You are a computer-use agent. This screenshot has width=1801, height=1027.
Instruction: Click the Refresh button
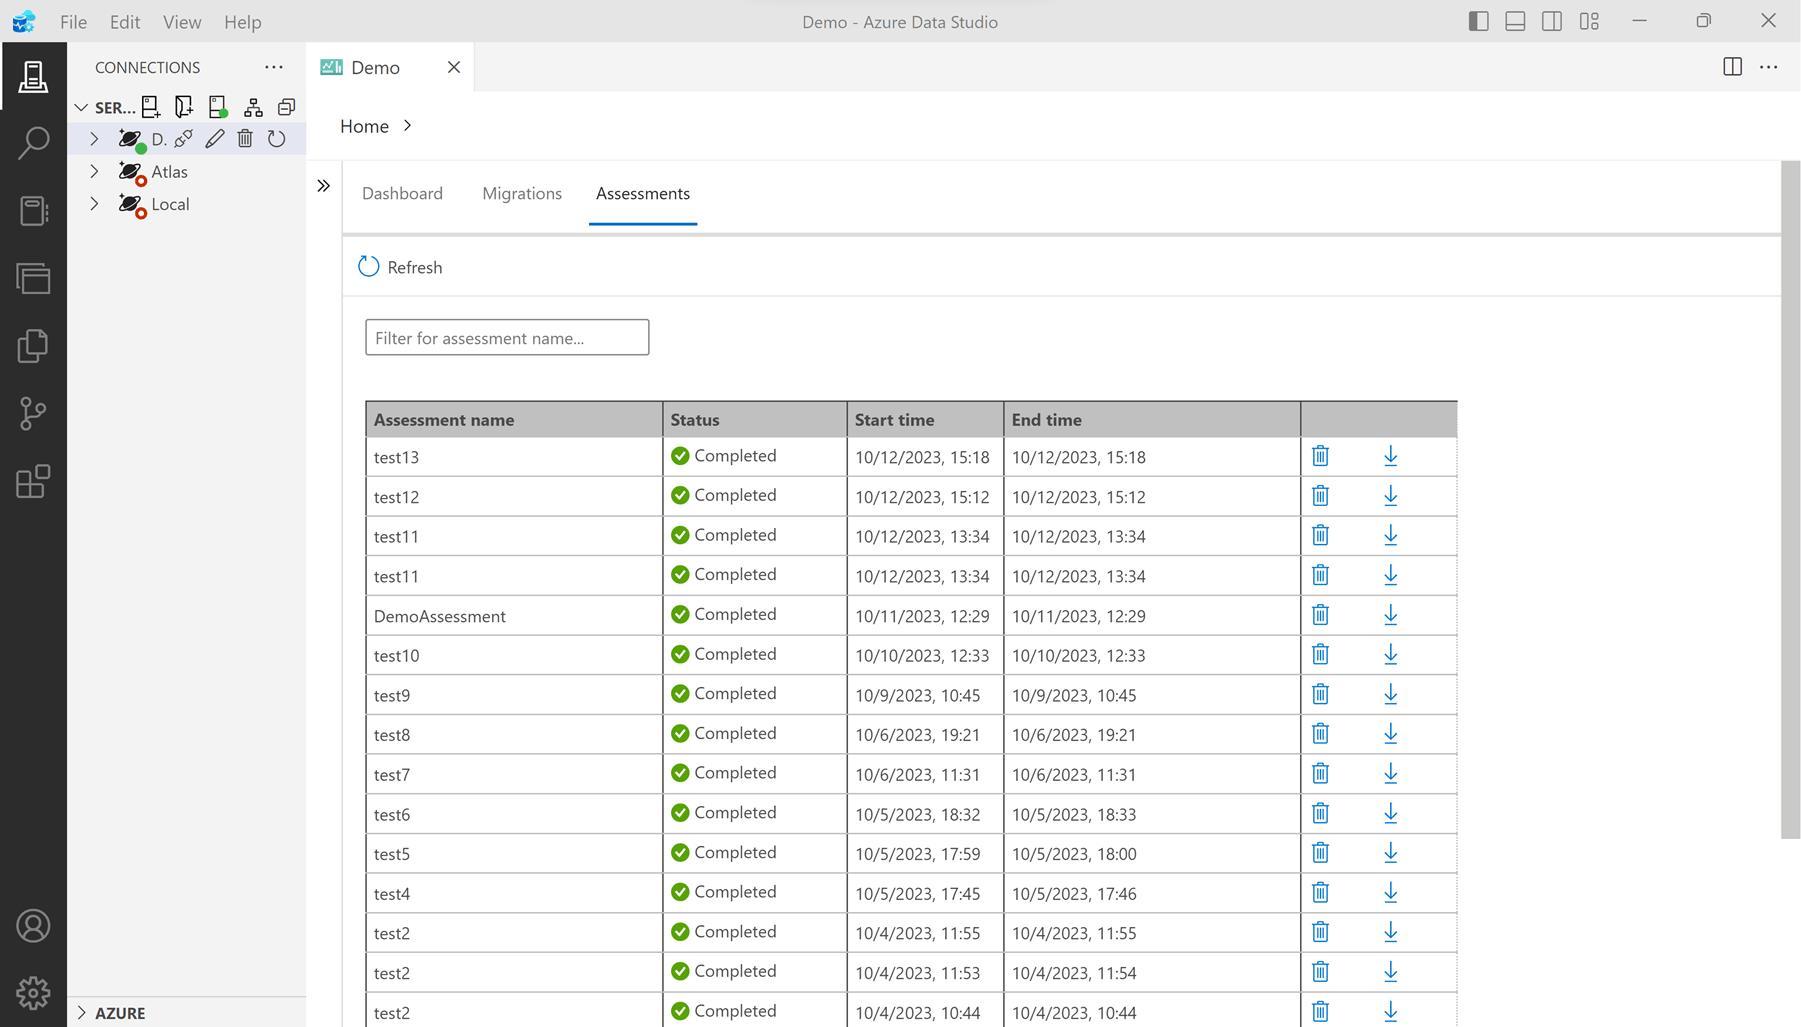[x=400, y=267]
